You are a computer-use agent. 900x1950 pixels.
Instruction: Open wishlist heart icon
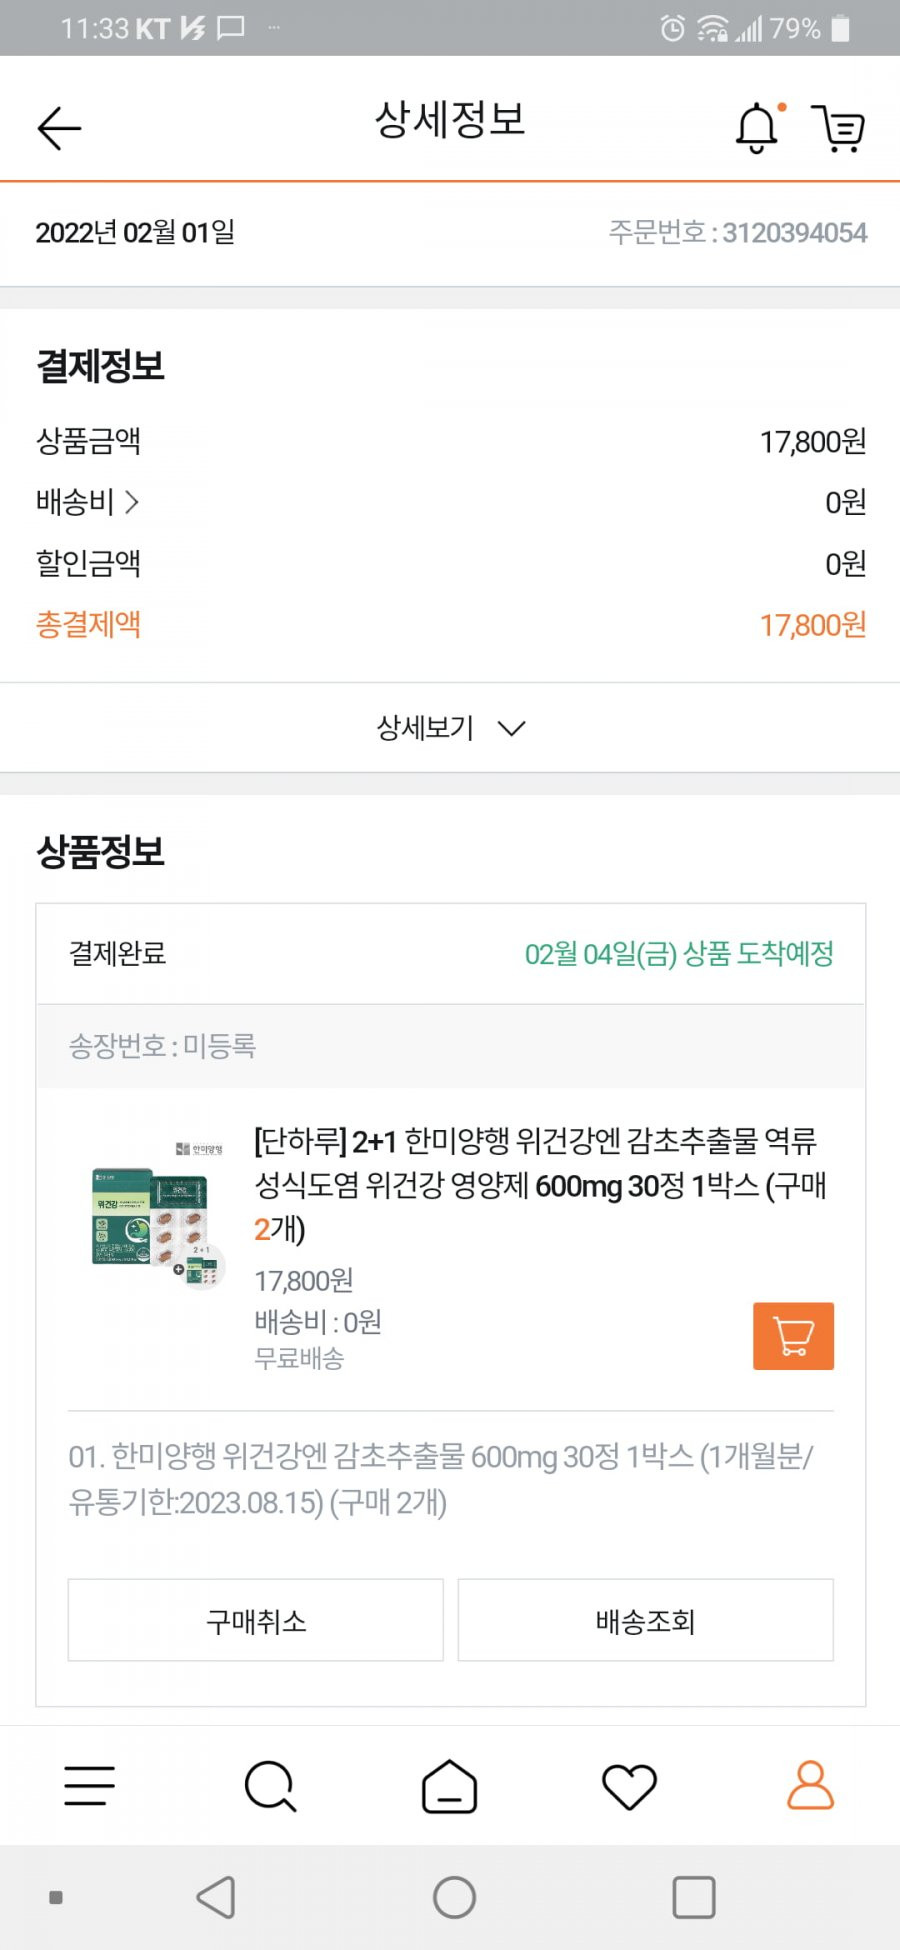coord(629,1787)
